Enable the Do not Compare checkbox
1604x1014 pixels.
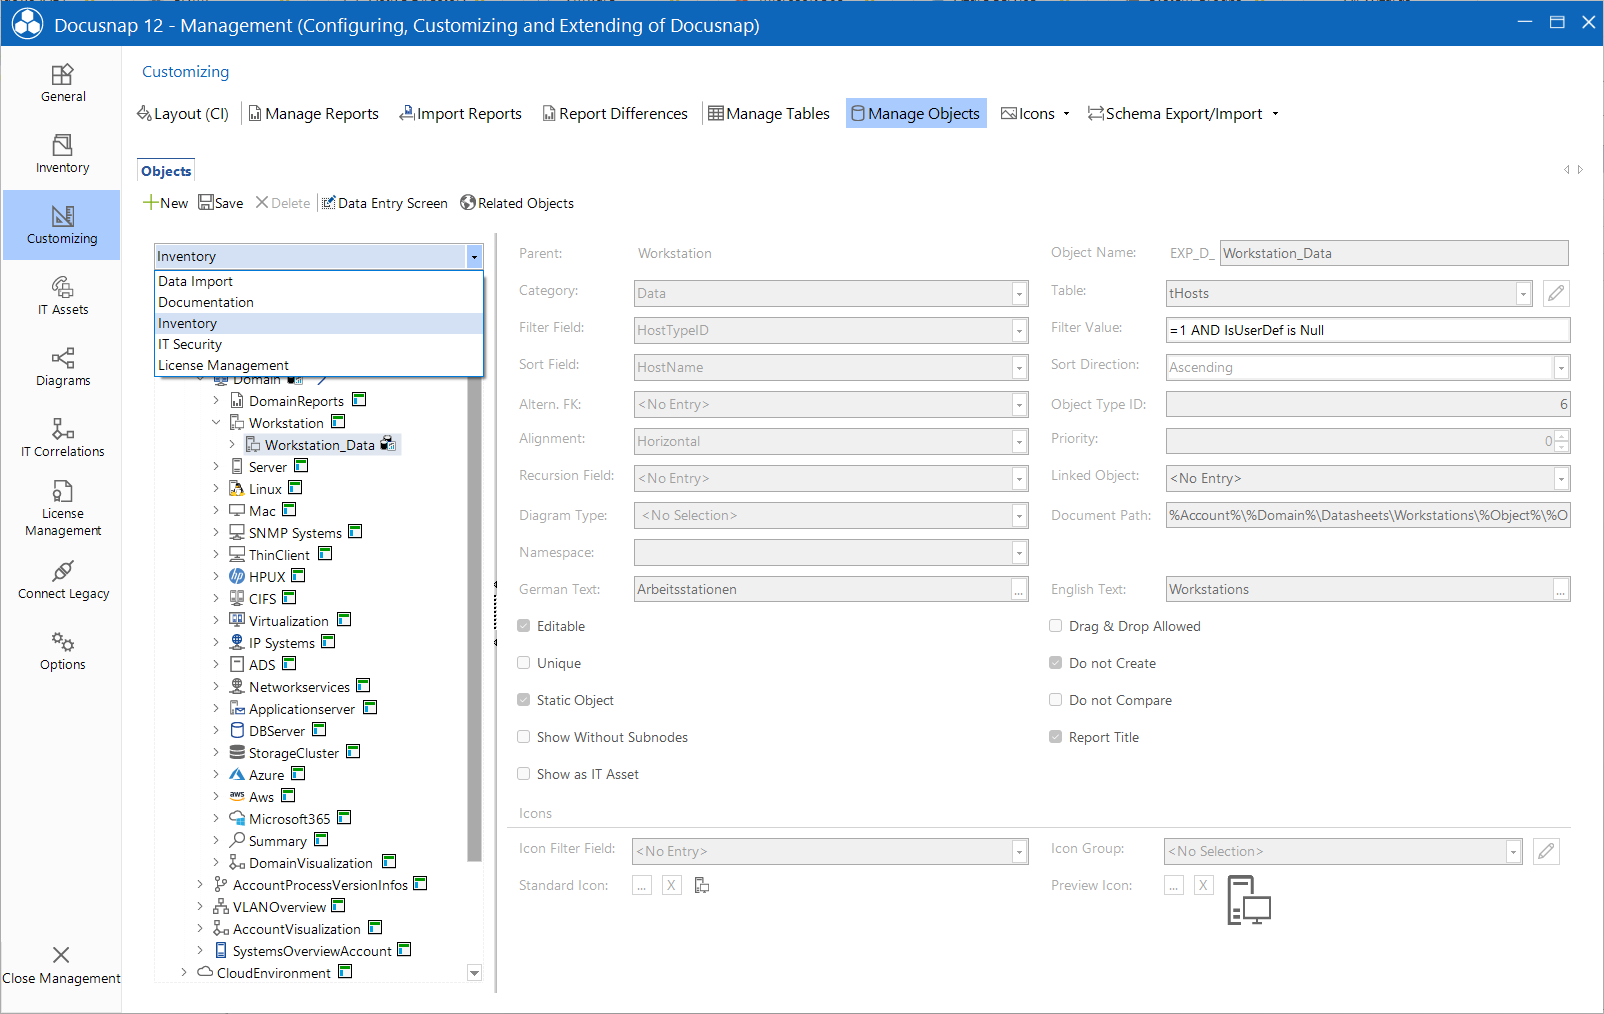pyautogui.click(x=1056, y=700)
